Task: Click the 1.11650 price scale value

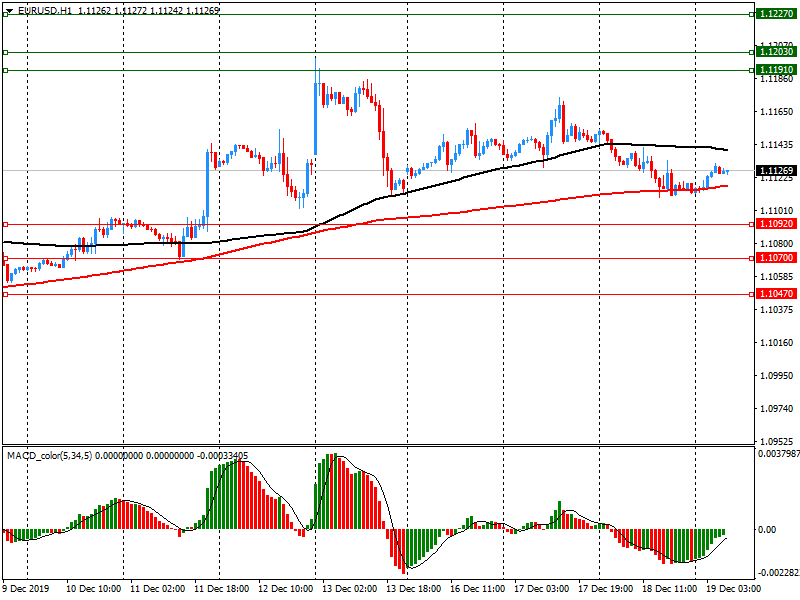Action: pos(777,112)
